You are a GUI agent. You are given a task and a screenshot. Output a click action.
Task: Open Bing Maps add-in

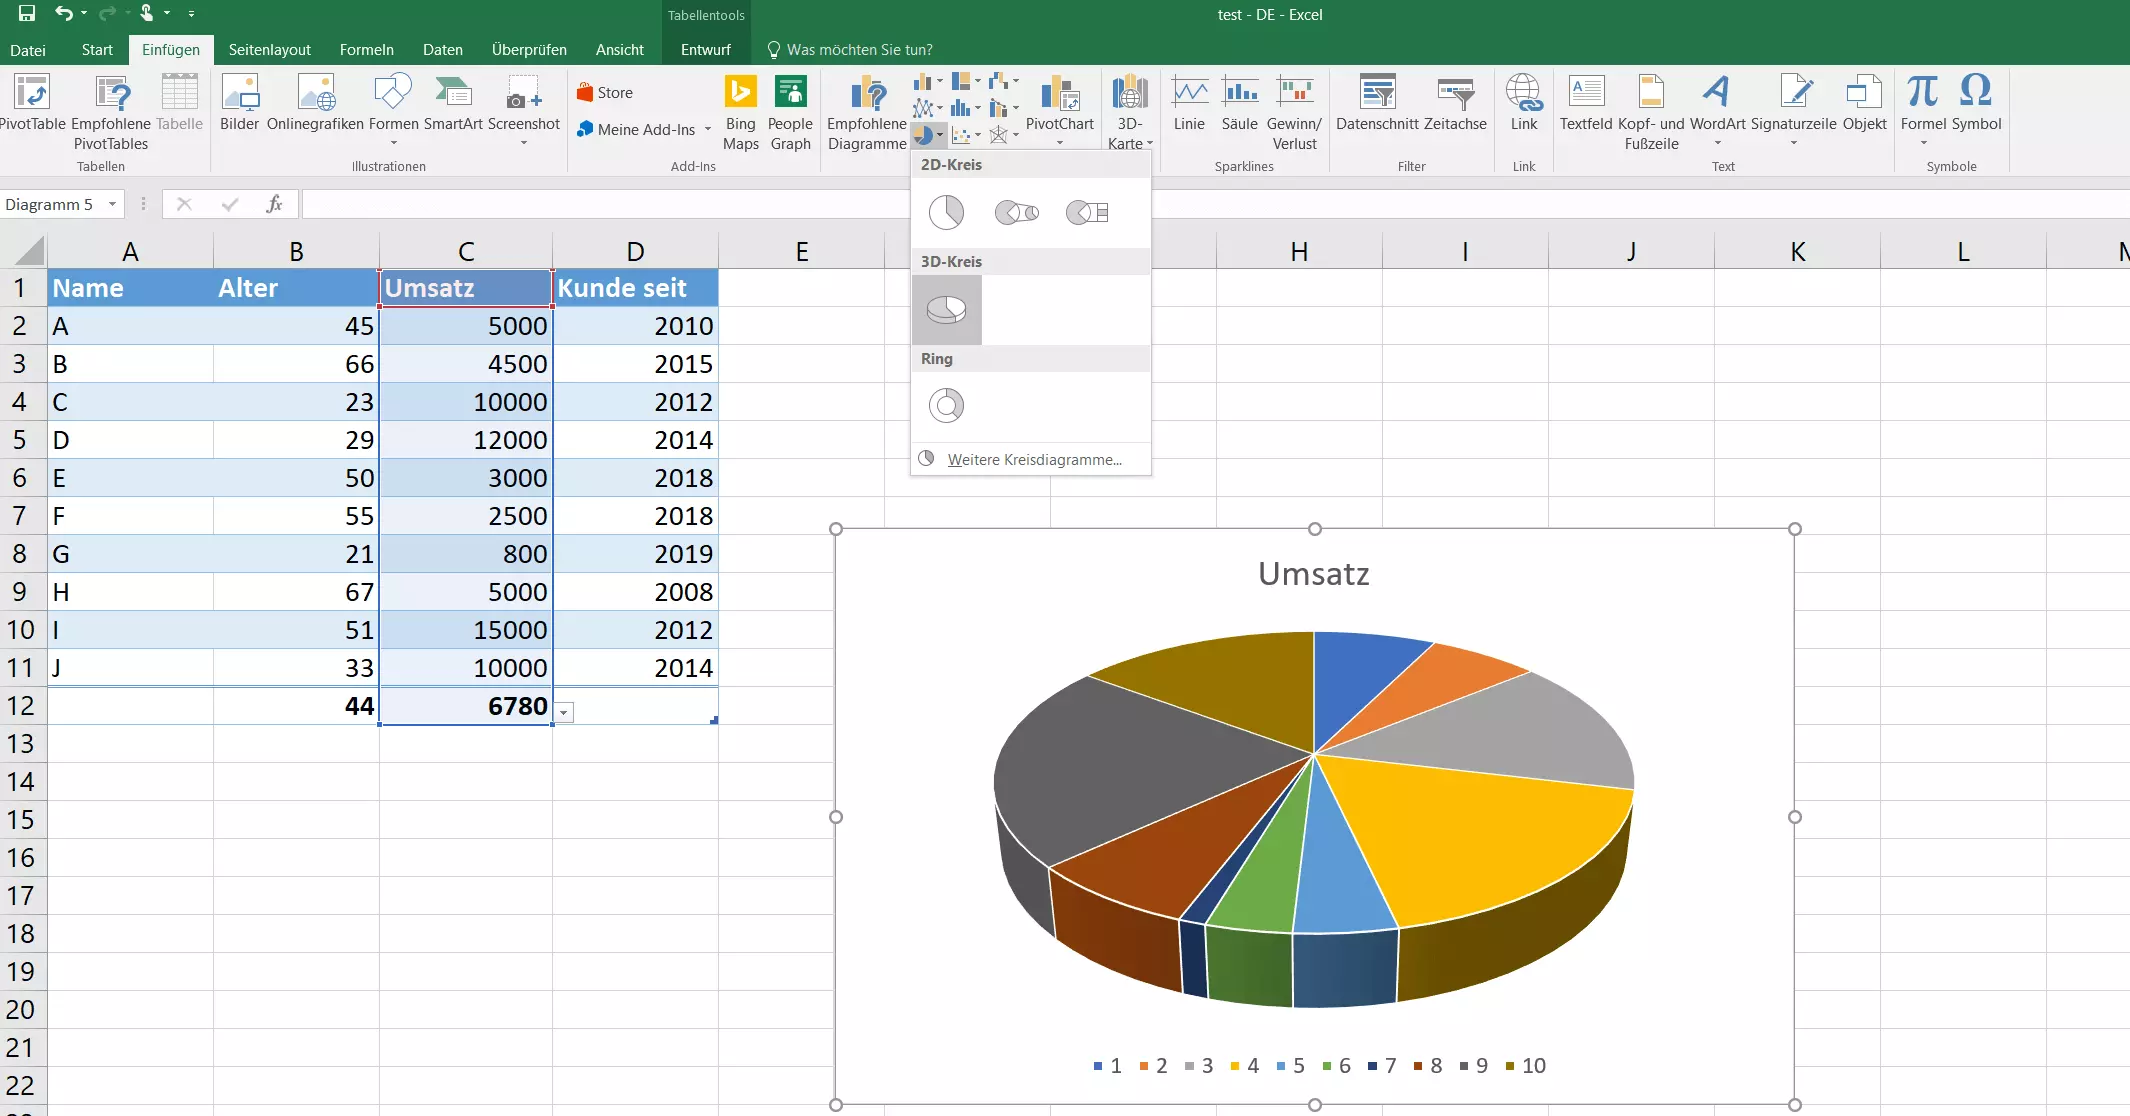(x=740, y=112)
